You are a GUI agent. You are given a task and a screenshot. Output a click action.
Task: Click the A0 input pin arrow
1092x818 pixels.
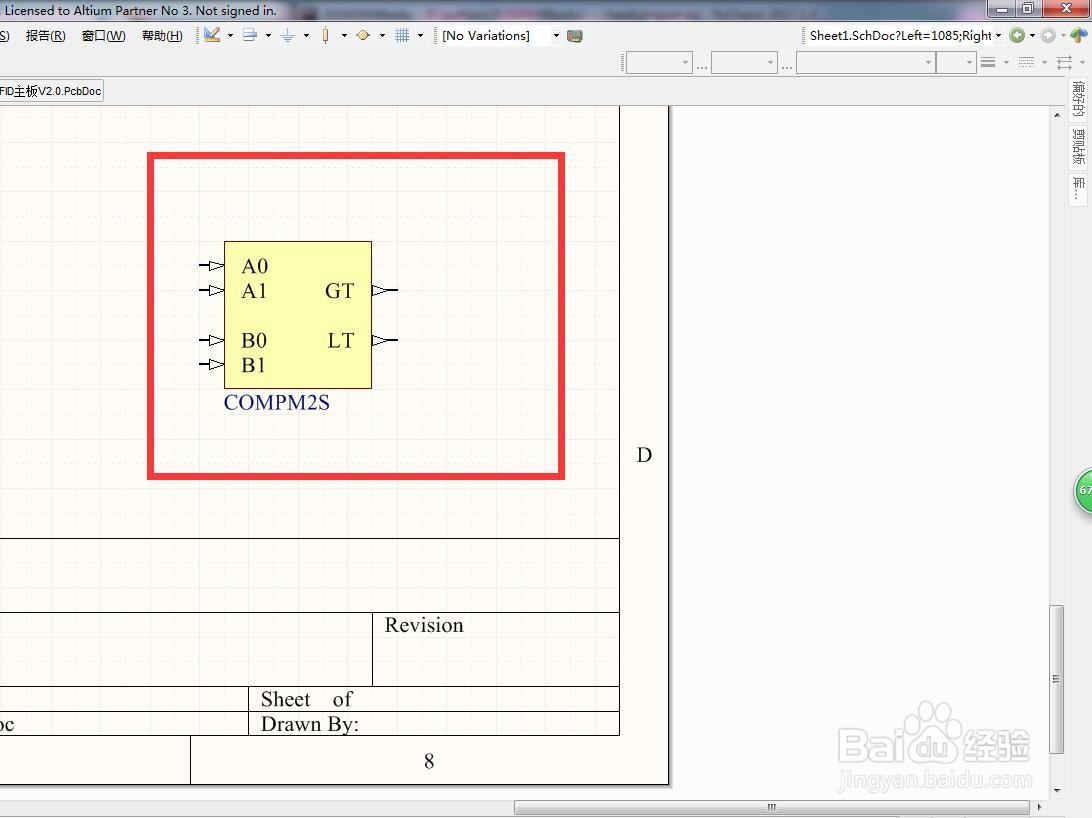point(212,265)
